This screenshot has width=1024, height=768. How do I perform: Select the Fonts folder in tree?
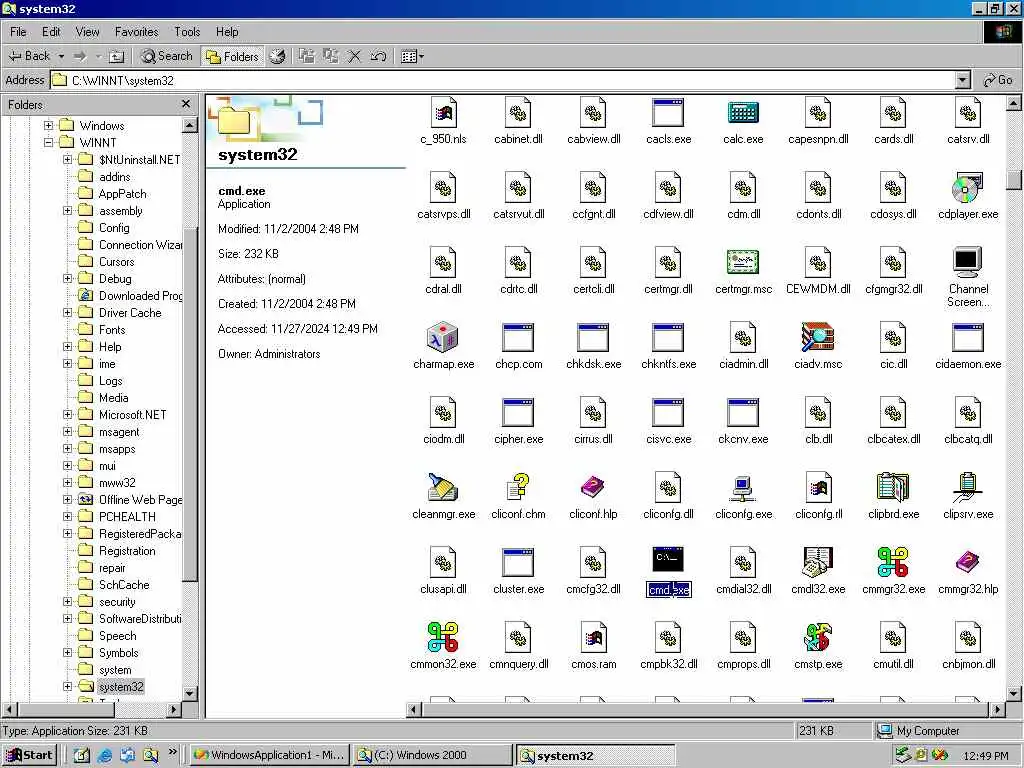click(x=112, y=330)
